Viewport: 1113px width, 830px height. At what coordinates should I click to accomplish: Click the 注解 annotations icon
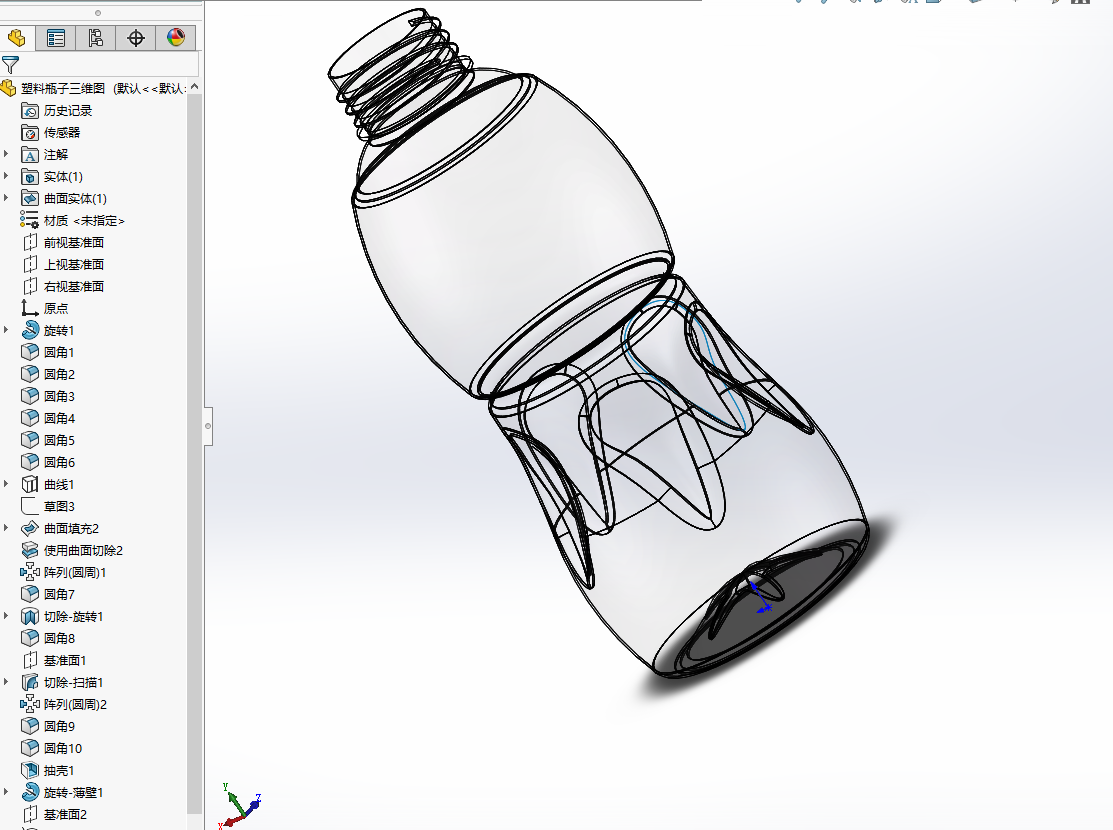(30, 154)
